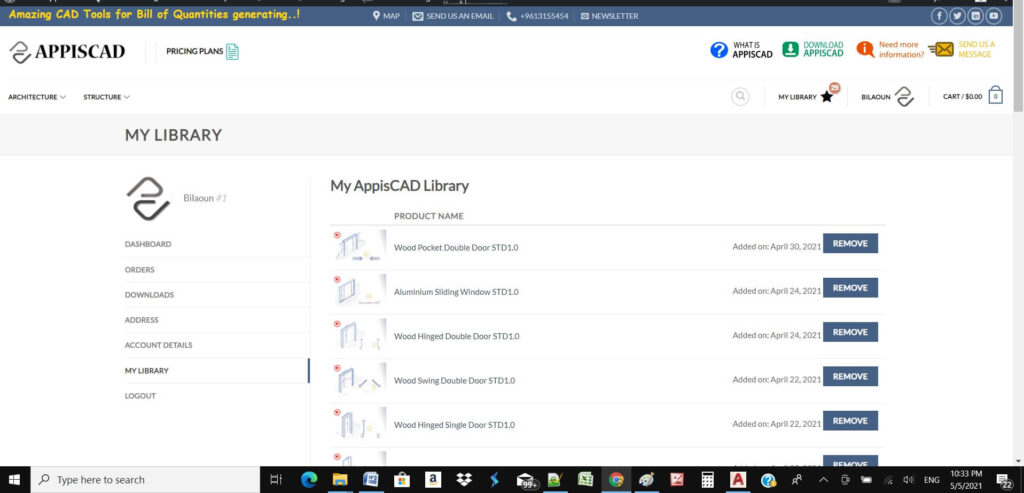This screenshot has height=493, width=1024.
Task: Open the YouTube social icon
Action: pyautogui.click(x=994, y=16)
